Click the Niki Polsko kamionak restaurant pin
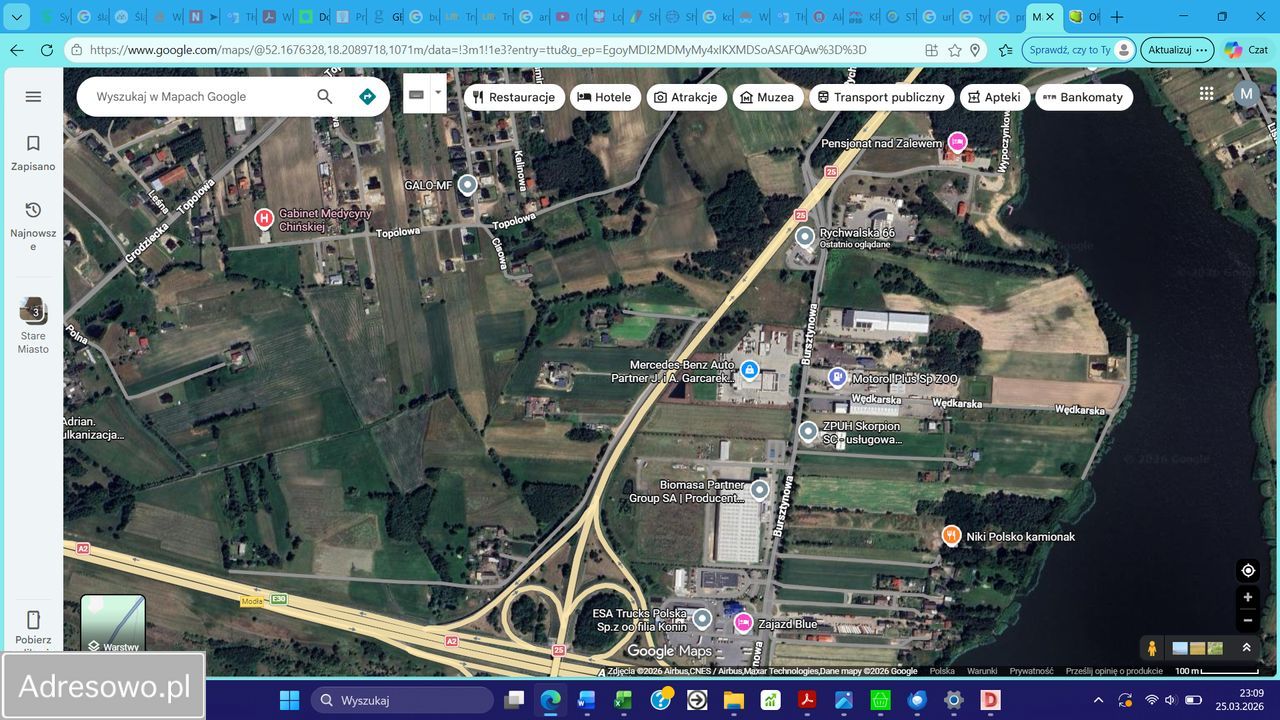 (x=951, y=536)
